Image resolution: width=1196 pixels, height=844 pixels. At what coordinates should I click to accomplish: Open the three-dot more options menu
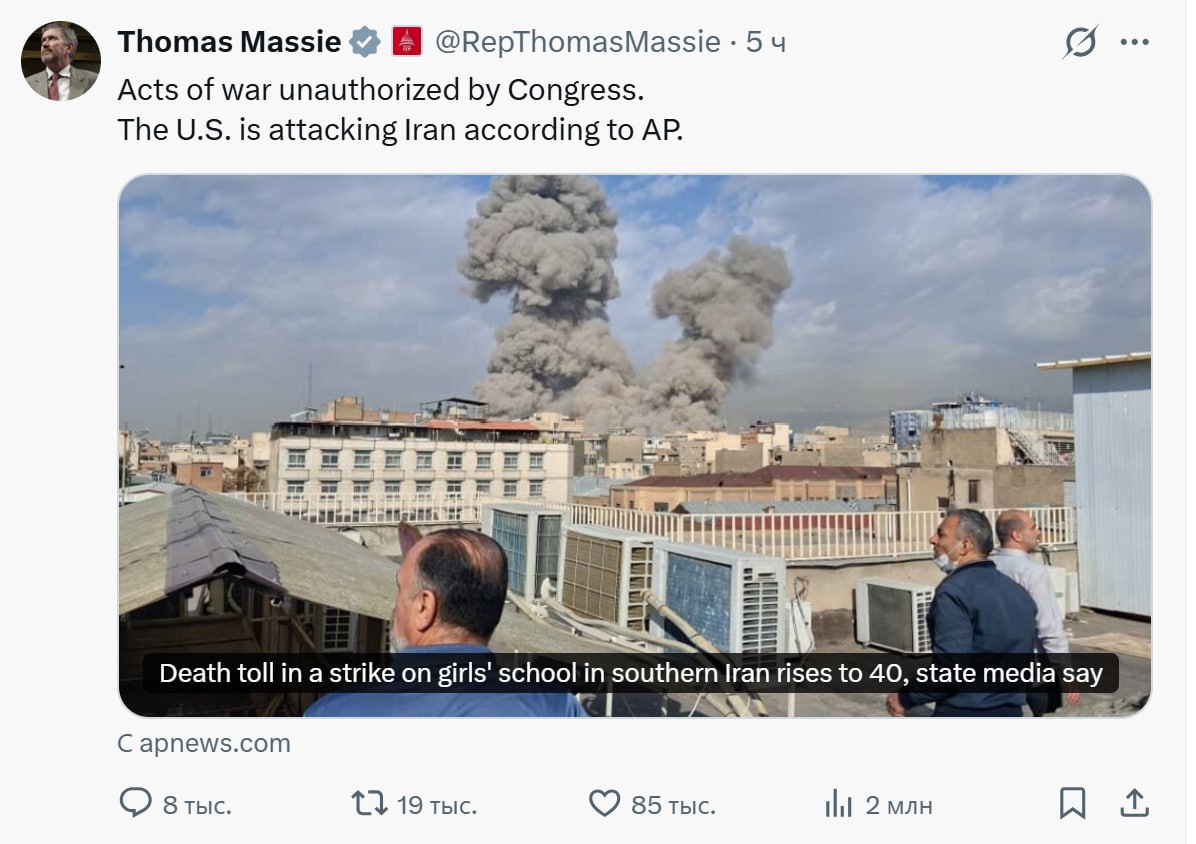tap(1135, 42)
